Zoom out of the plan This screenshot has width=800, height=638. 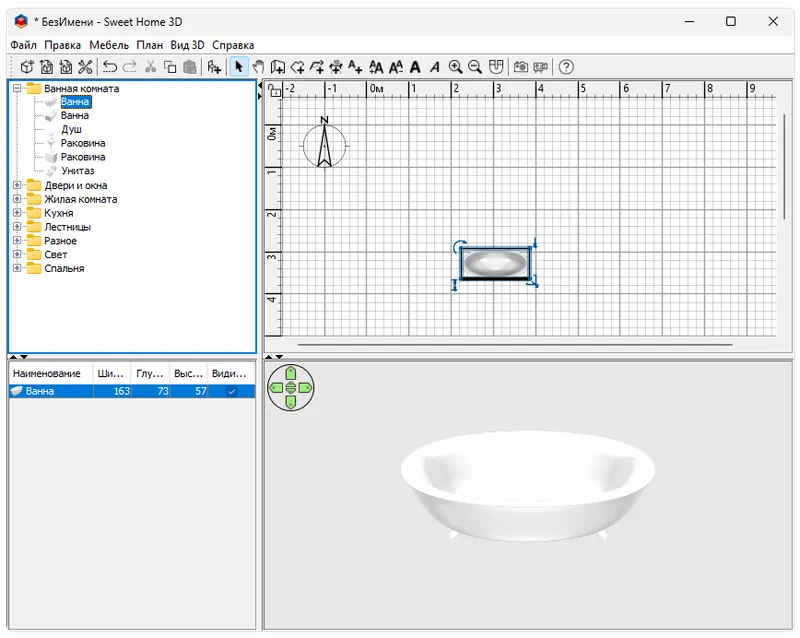click(475, 67)
